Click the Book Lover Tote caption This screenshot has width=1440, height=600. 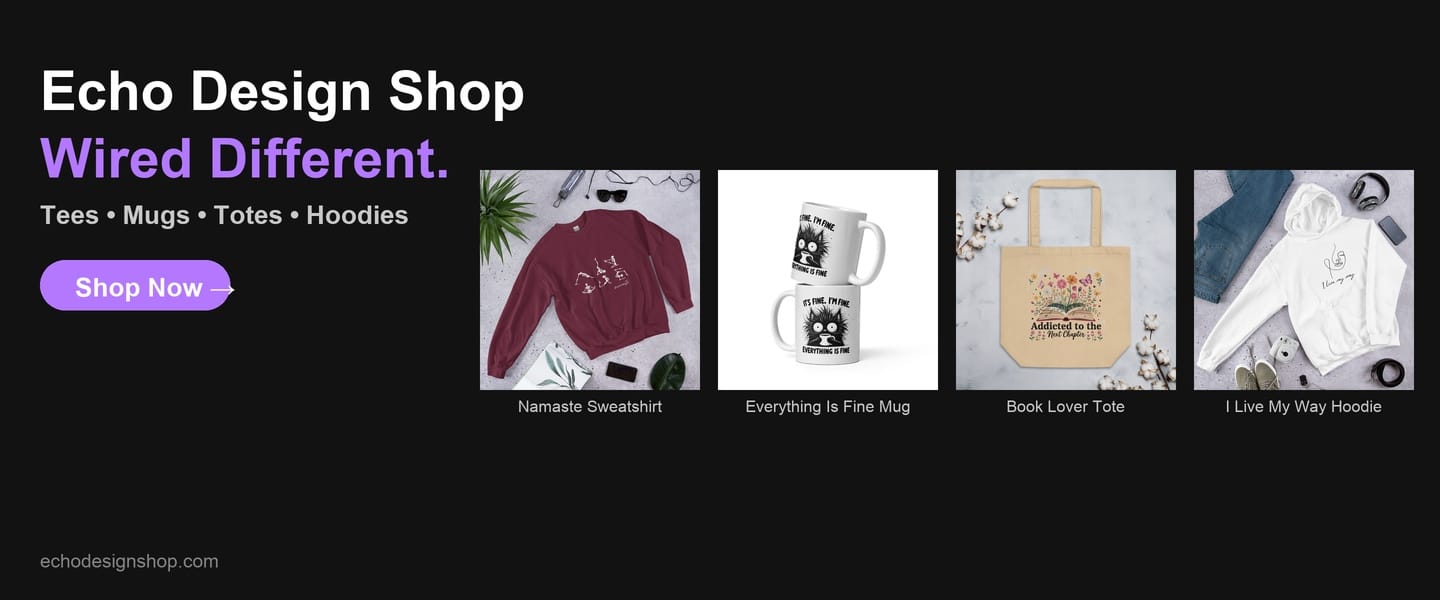(x=1066, y=406)
